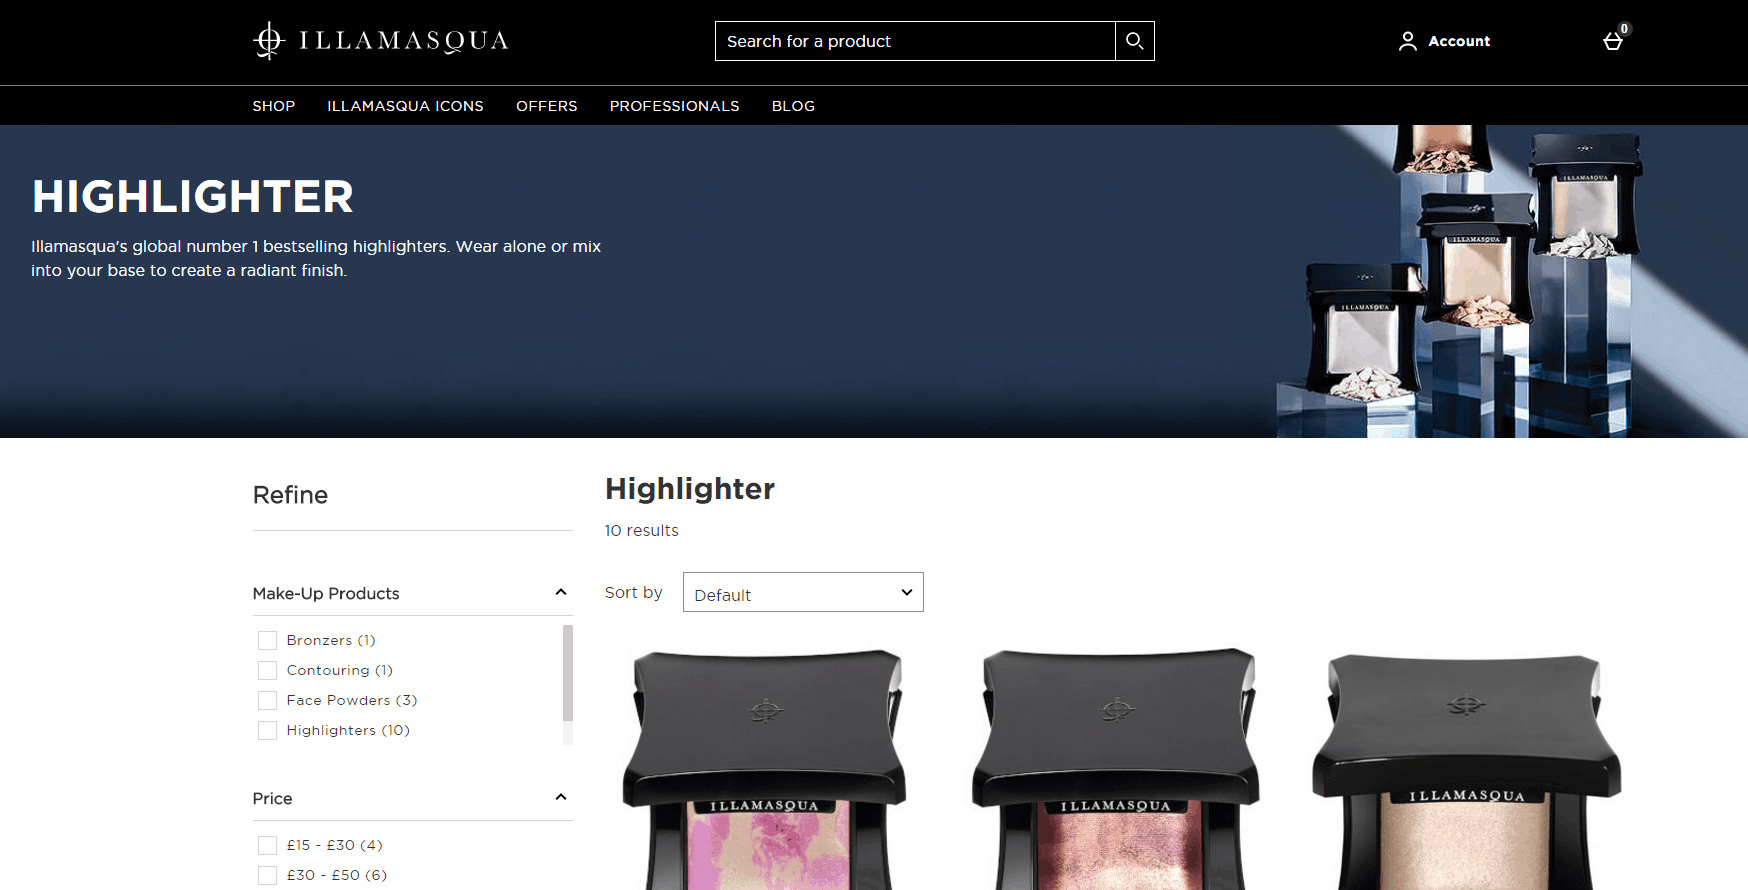The image size is (1748, 890).
Task: Check the £15 - £30 price filter
Action: point(267,845)
